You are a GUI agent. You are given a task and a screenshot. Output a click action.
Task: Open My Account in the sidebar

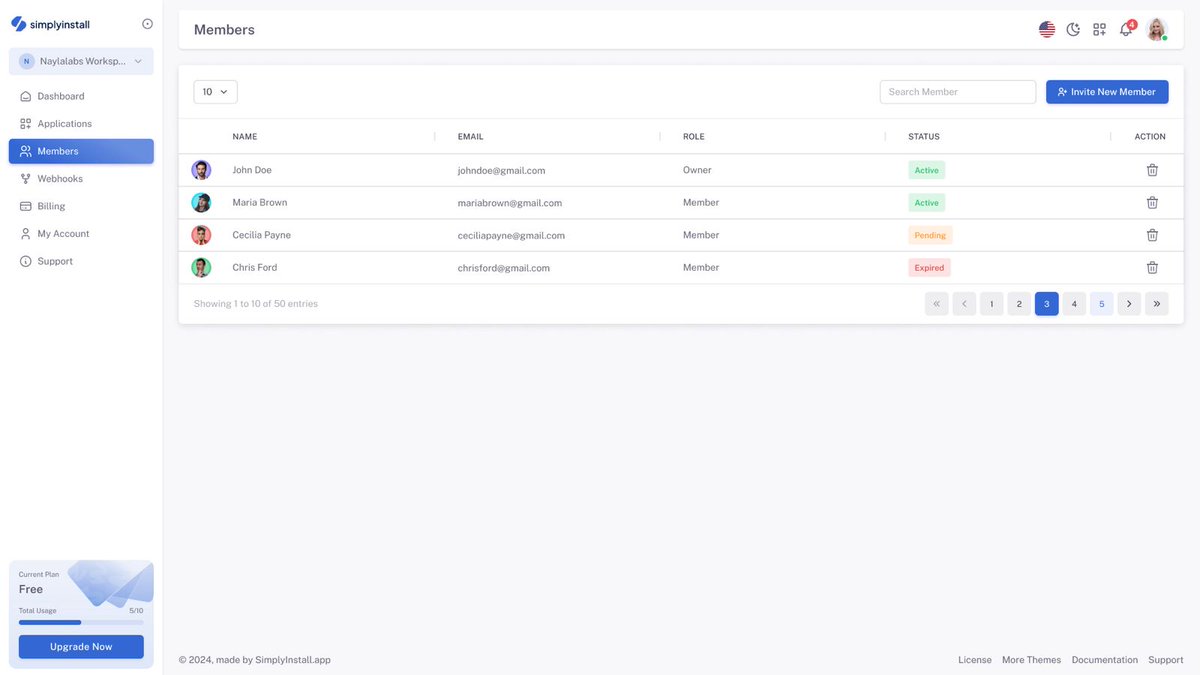pos(81,234)
